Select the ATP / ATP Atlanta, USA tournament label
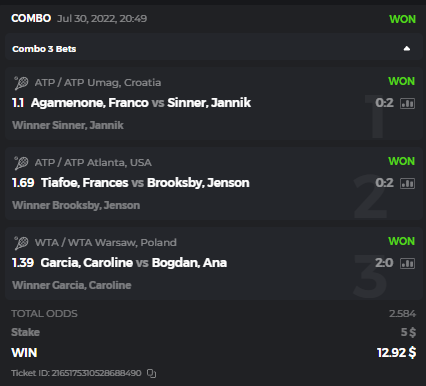 pos(93,162)
